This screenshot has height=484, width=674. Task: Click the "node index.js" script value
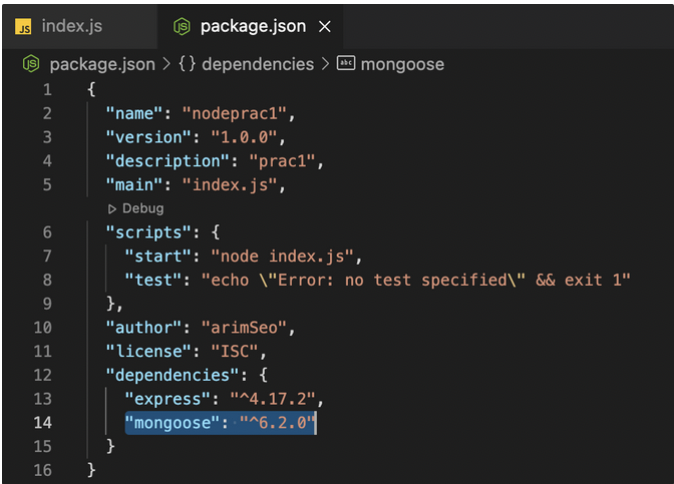click(x=282, y=256)
